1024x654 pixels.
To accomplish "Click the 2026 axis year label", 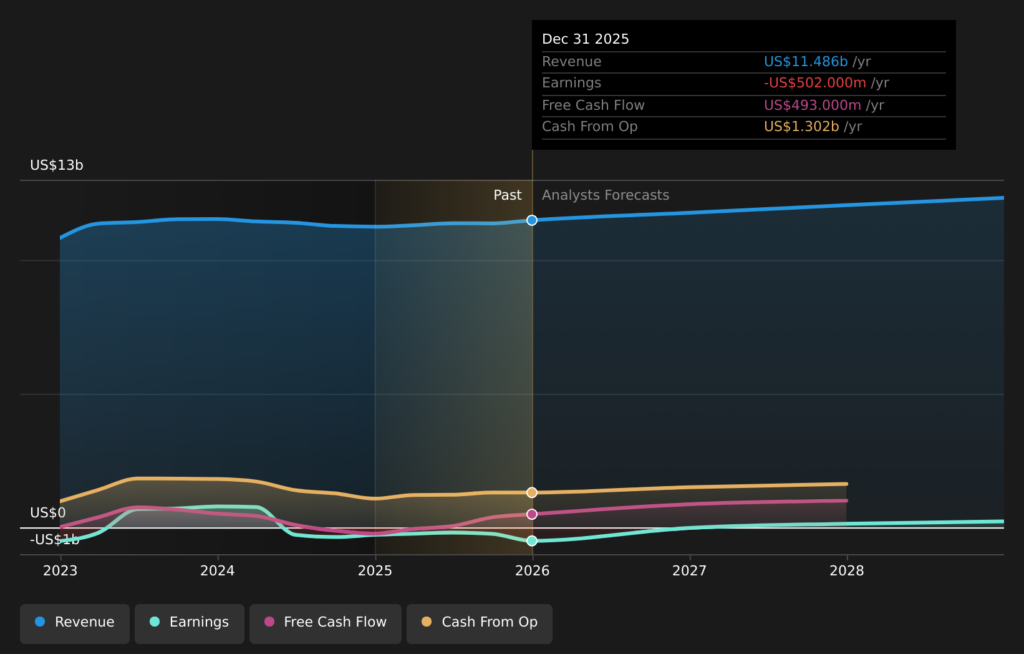I will (x=532, y=570).
